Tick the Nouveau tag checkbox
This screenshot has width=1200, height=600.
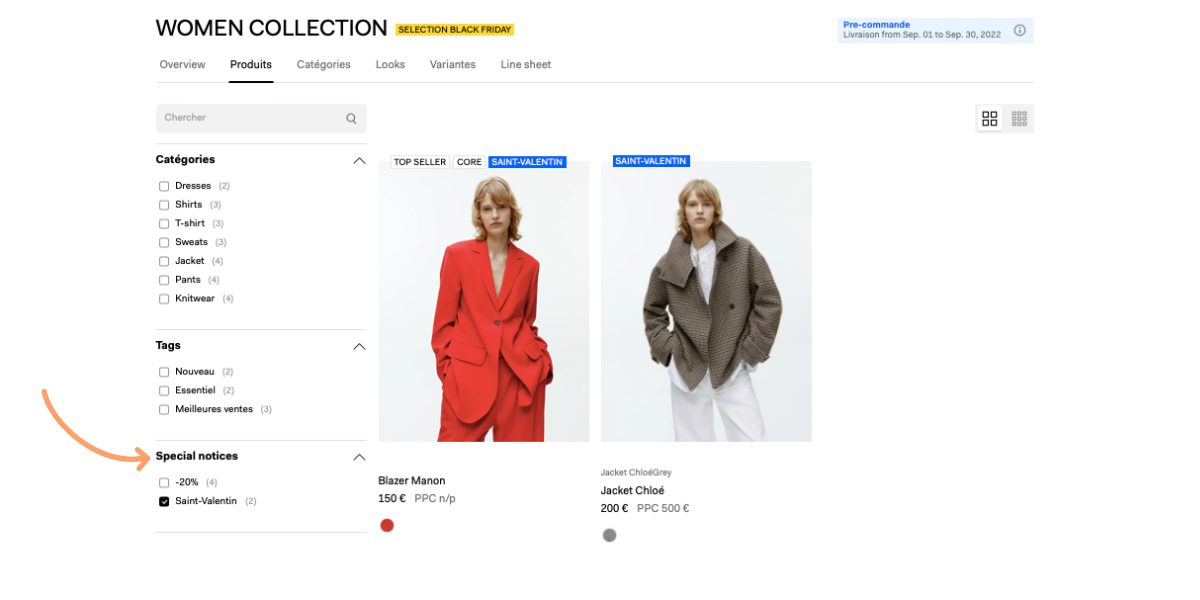pos(164,372)
